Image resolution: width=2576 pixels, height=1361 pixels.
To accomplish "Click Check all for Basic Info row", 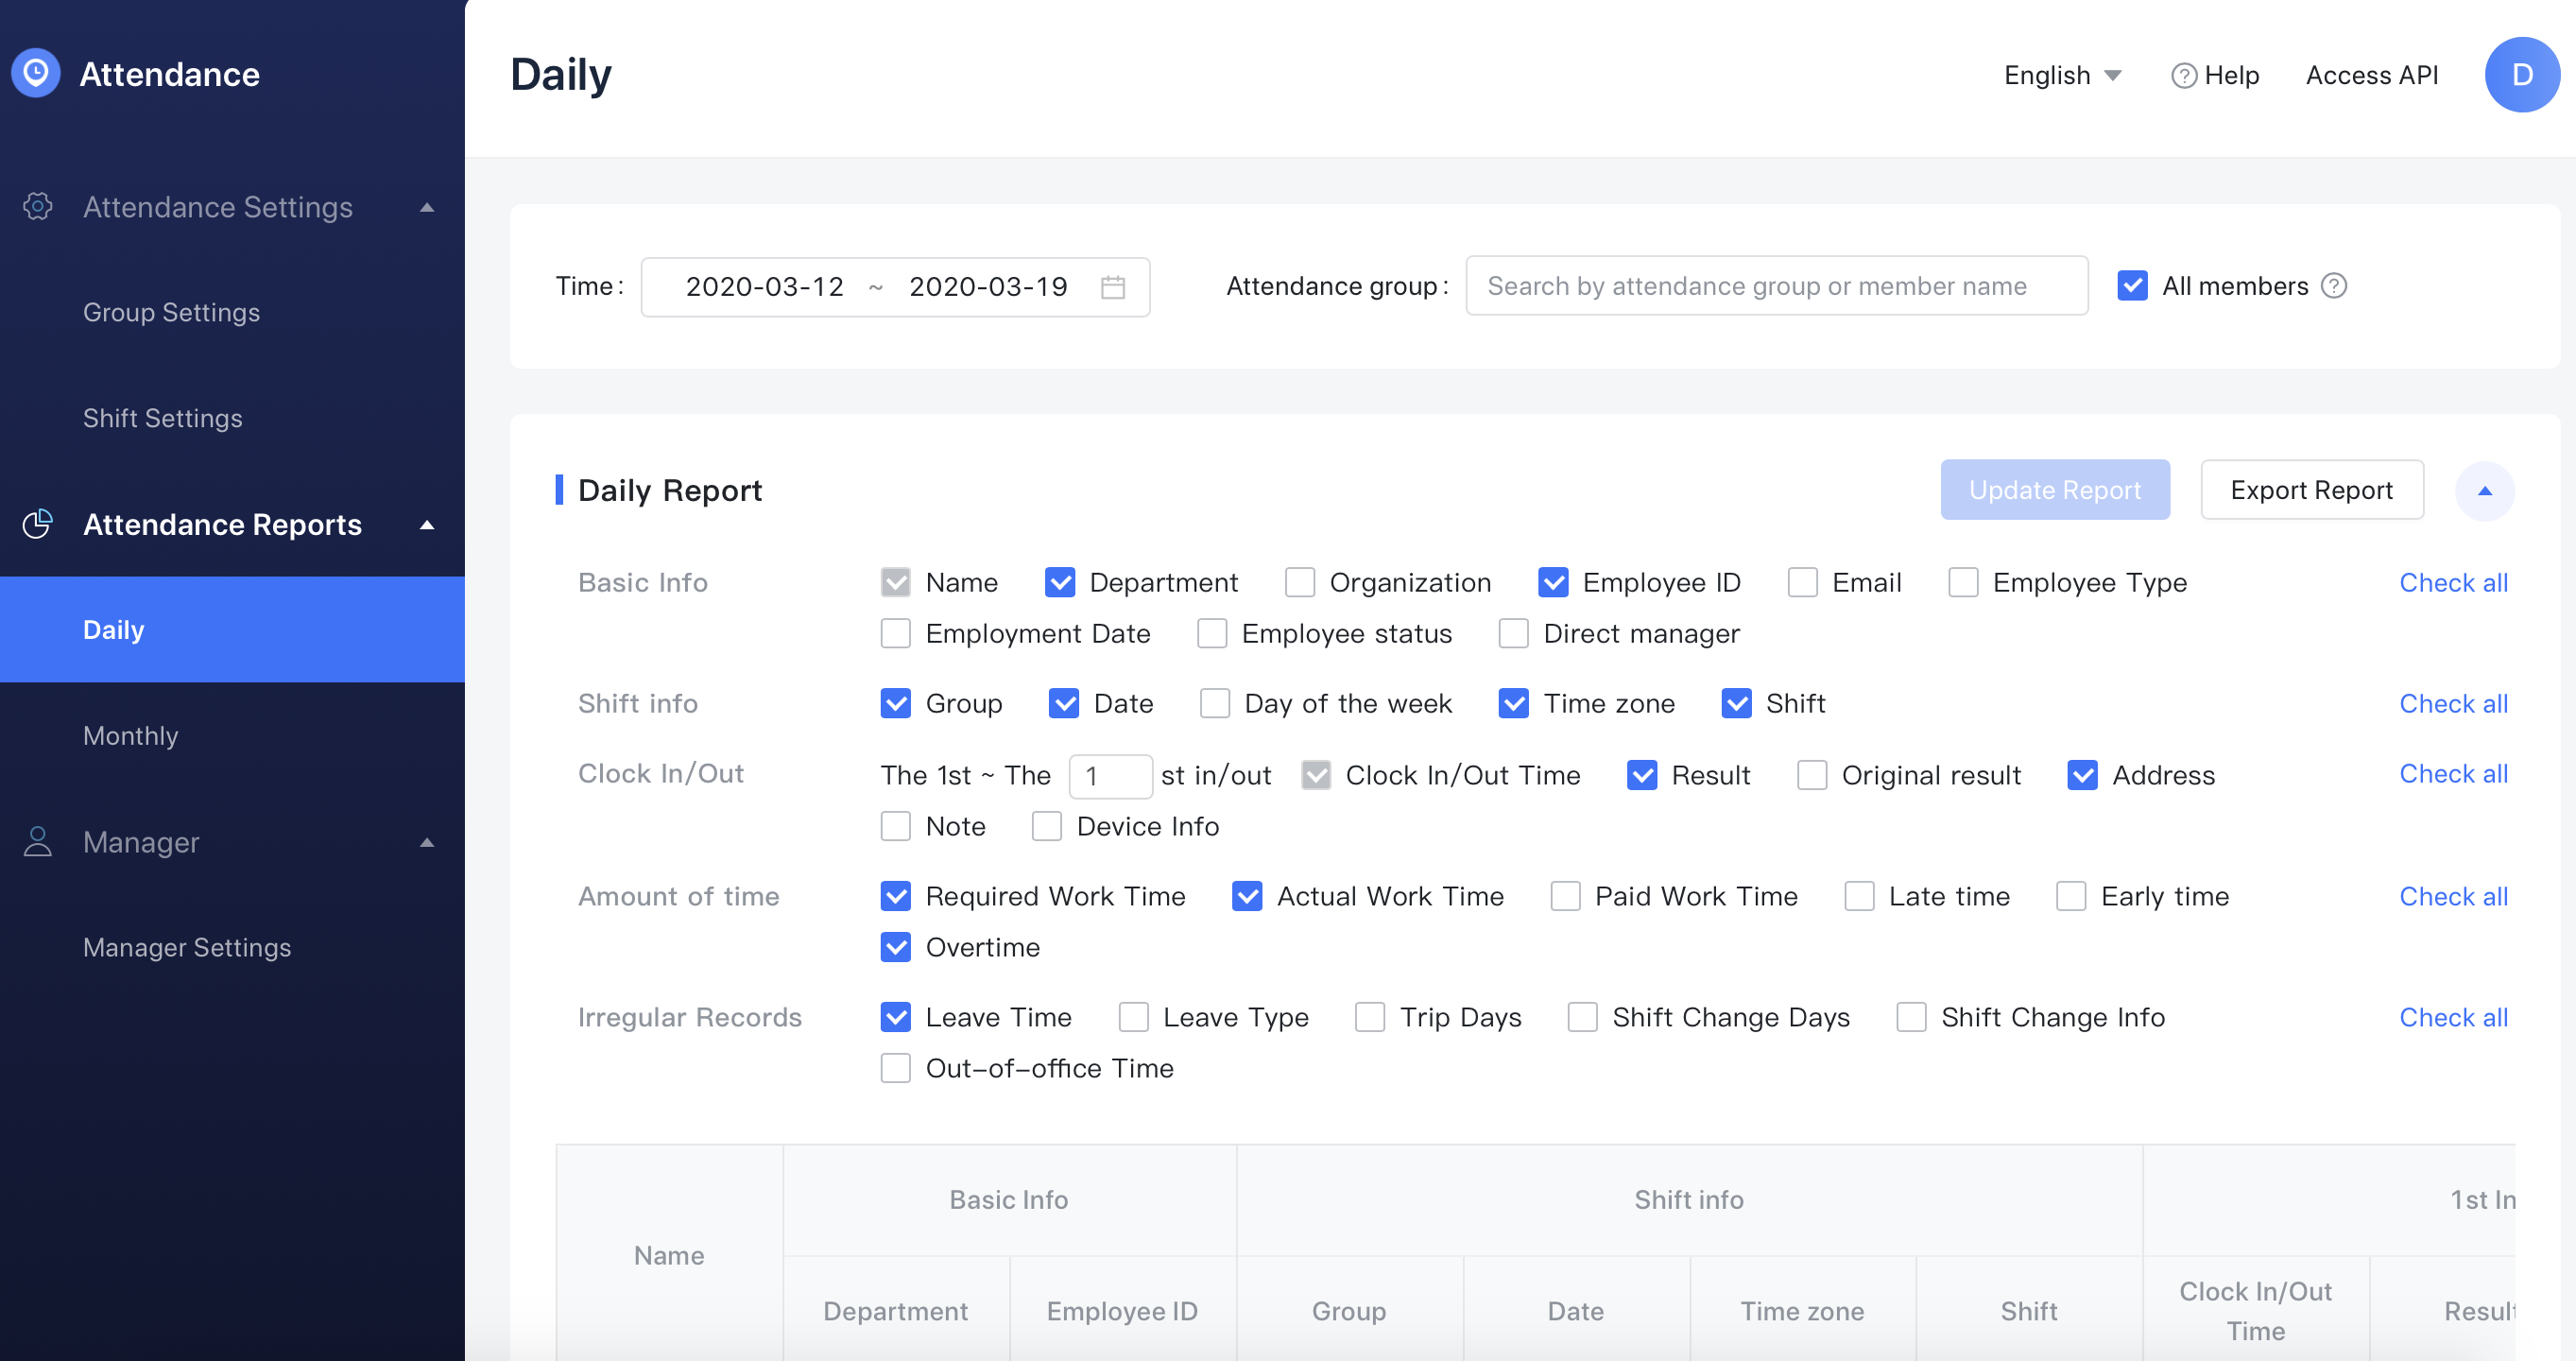I will (2453, 582).
